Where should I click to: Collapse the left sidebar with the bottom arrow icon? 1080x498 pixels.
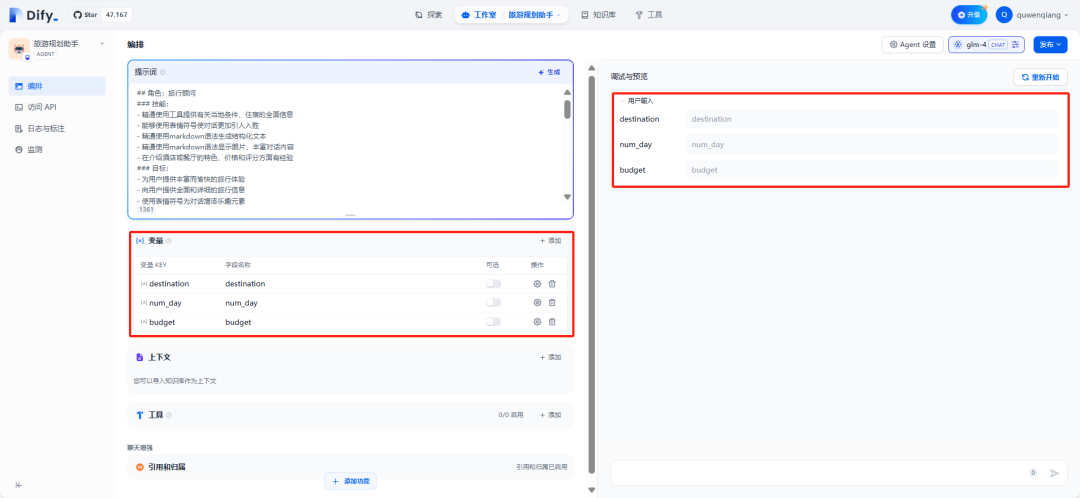tap(19, 485)
